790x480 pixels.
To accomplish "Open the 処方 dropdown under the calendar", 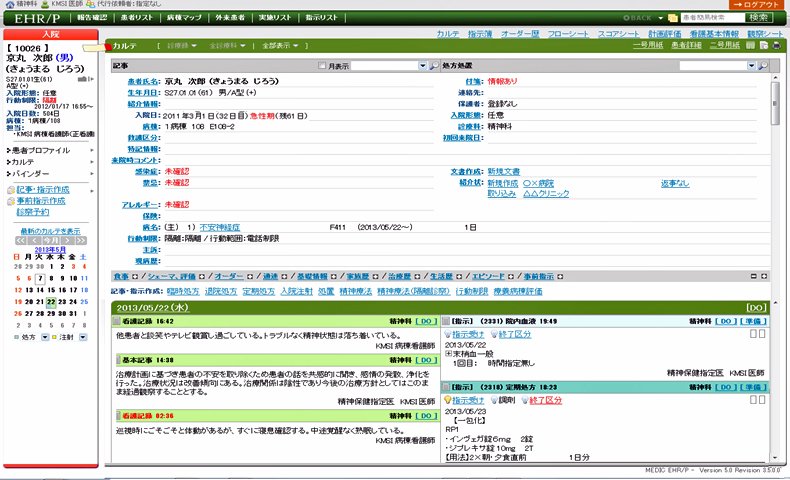I will pos(45,337).
